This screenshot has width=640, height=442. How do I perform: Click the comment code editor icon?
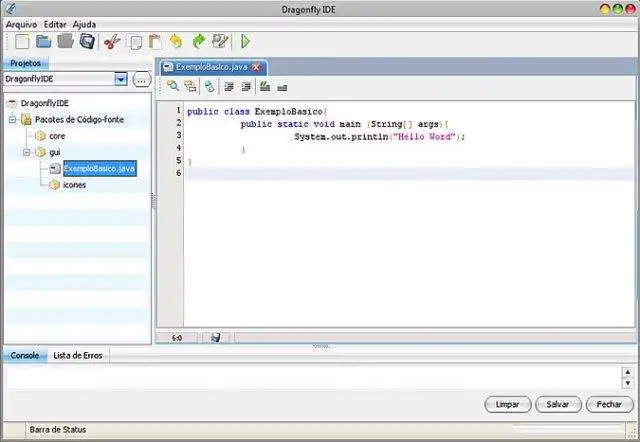point(265,86)
